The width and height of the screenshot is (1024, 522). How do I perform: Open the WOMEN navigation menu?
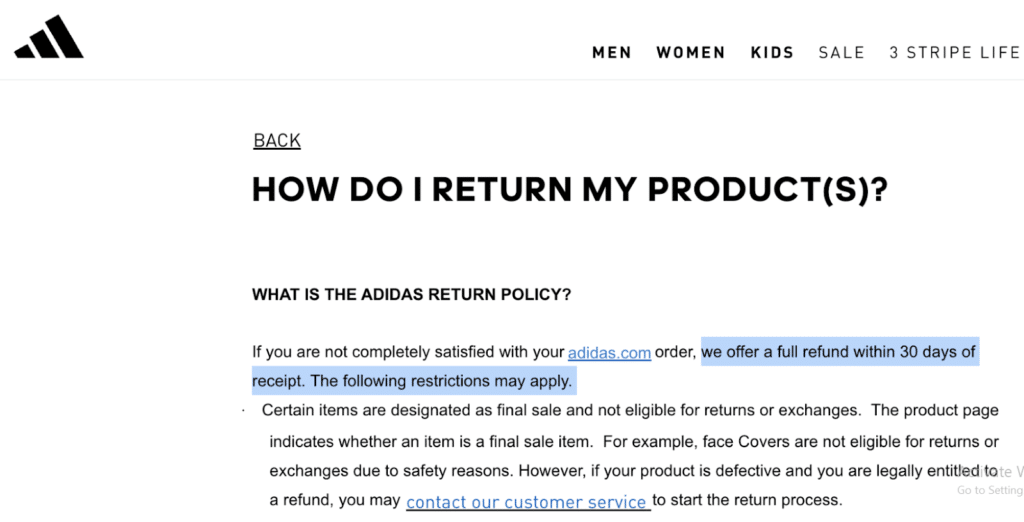pos(690,53)
